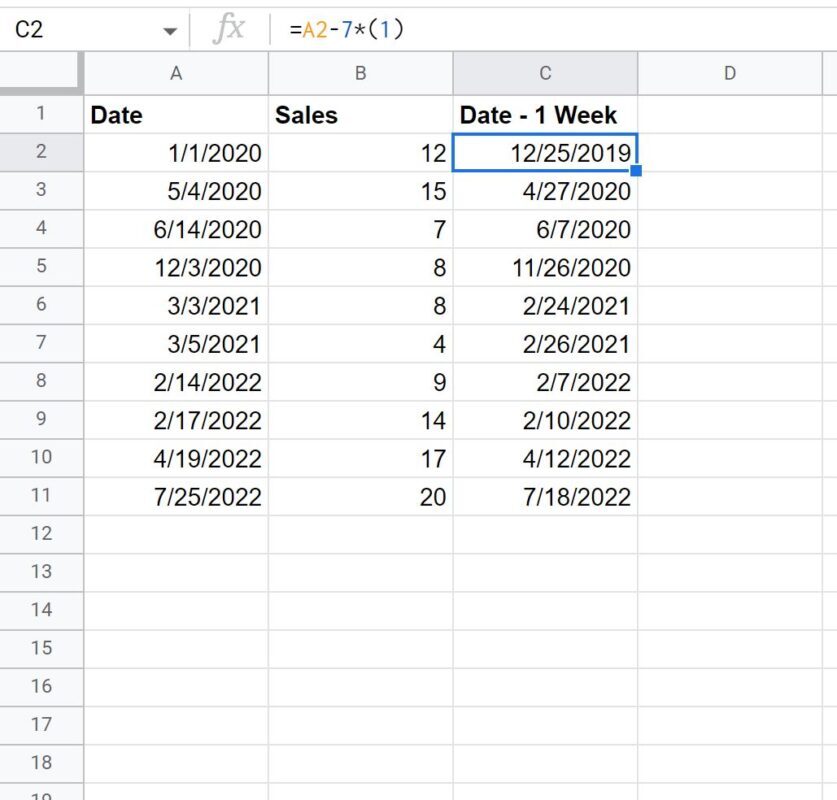Screen dimensions: 837x800
Task: Select cell containing 2/24/2021
Action: pyautogui.click(x=545, y=306)
